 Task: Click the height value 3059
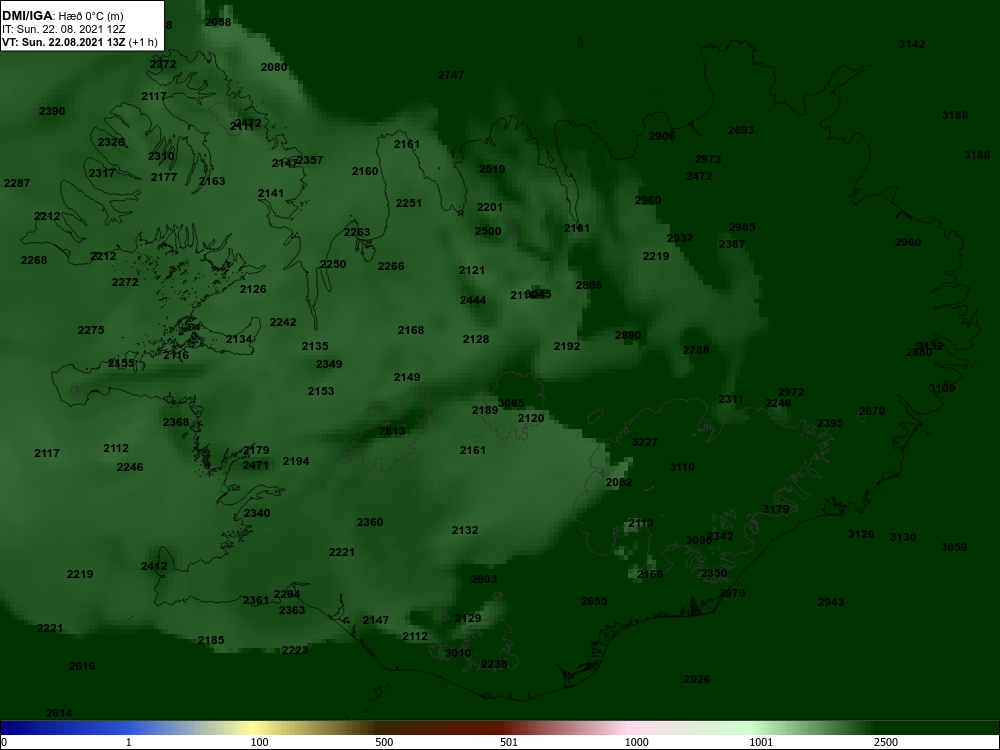click(x=954, y=547)
